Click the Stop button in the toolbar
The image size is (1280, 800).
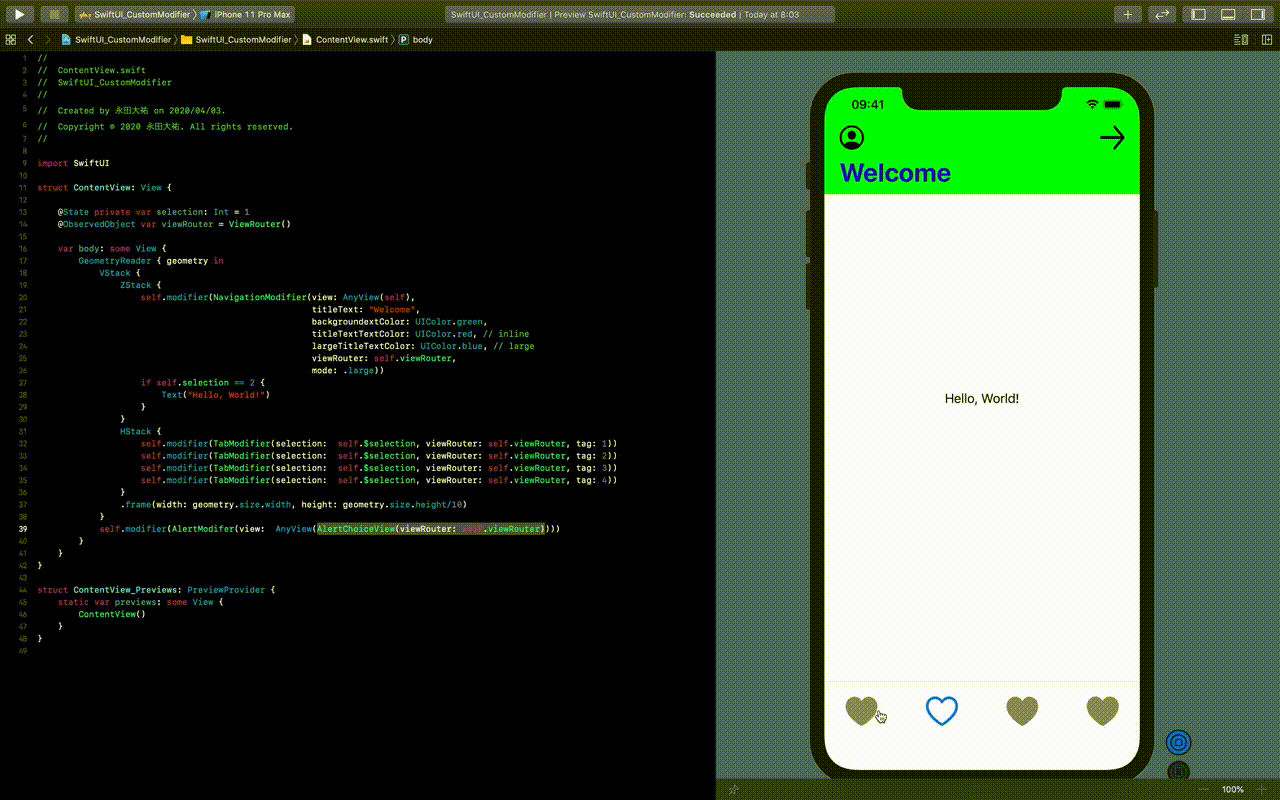[x=54, y=14]
